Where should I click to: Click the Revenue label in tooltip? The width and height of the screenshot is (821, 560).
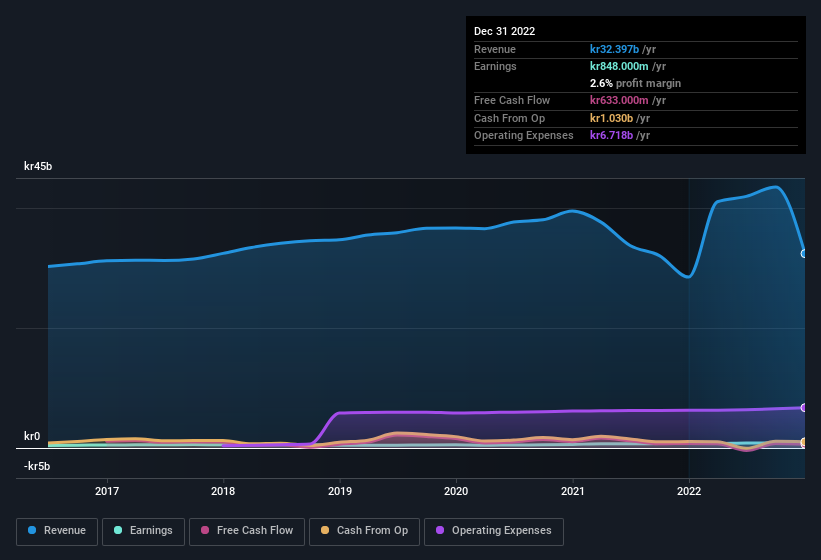(x=495, y=49)
